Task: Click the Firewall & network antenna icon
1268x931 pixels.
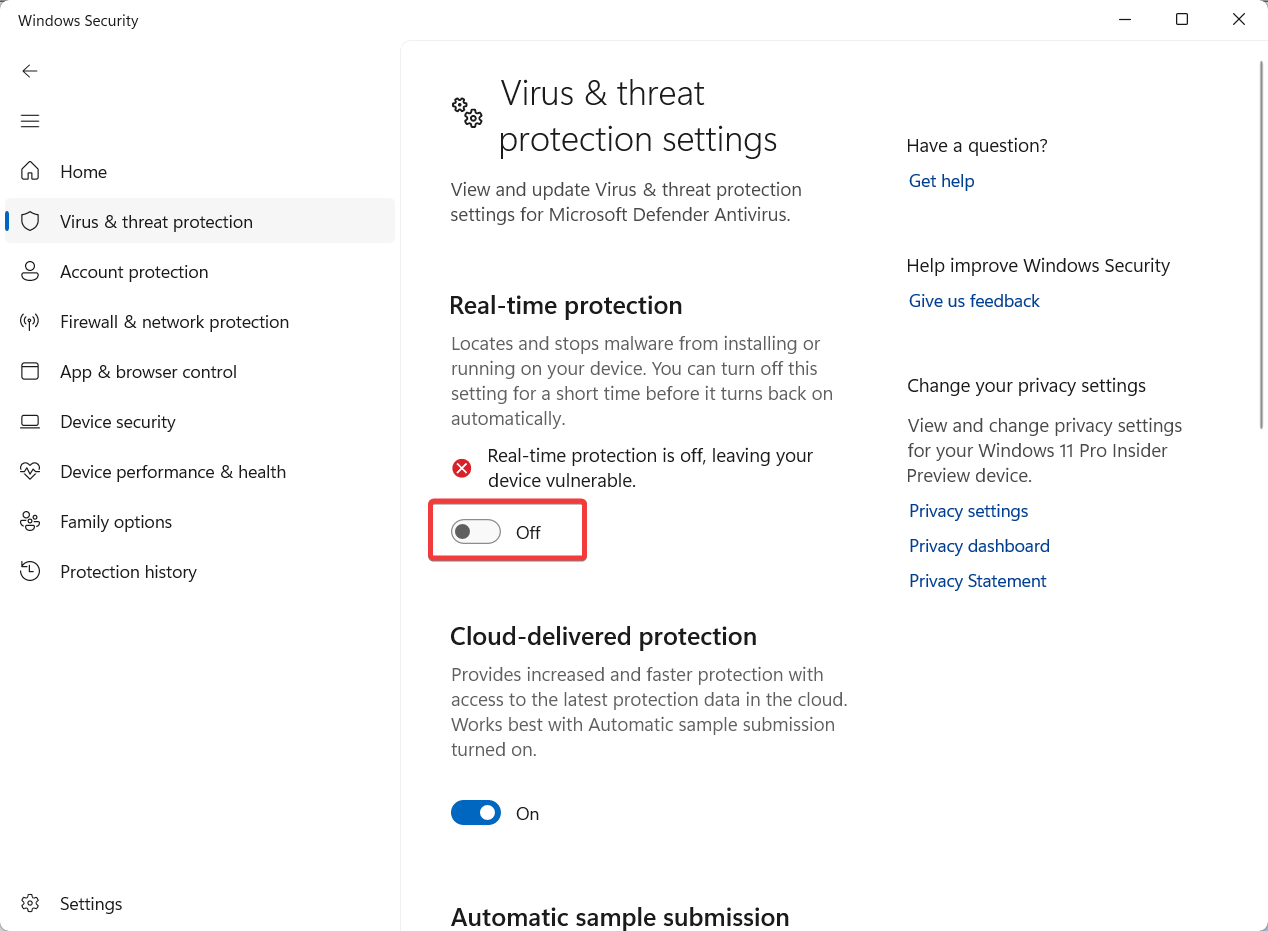Action: click(x=30, y=322)
